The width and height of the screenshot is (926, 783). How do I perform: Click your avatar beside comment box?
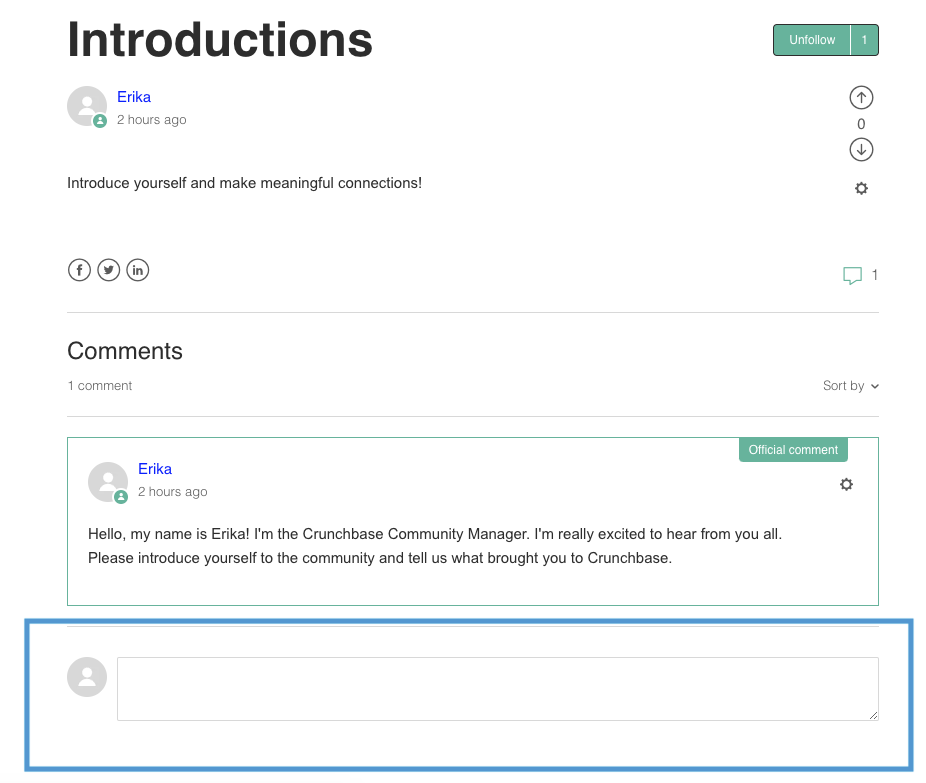87,677
